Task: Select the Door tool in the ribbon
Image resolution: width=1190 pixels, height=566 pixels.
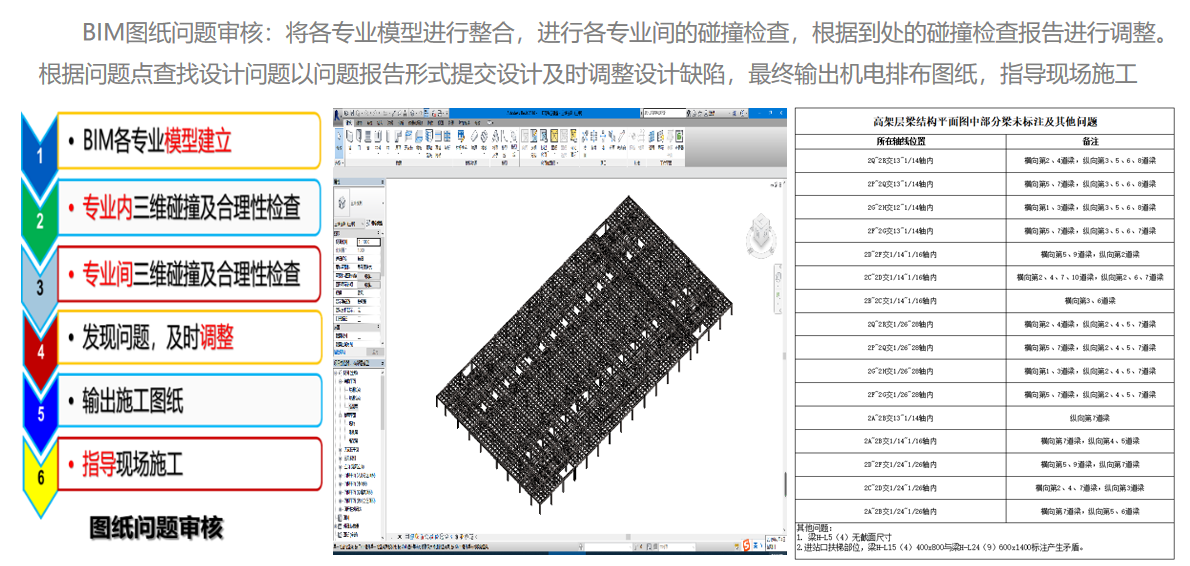Action: click(x=359, y=141)
